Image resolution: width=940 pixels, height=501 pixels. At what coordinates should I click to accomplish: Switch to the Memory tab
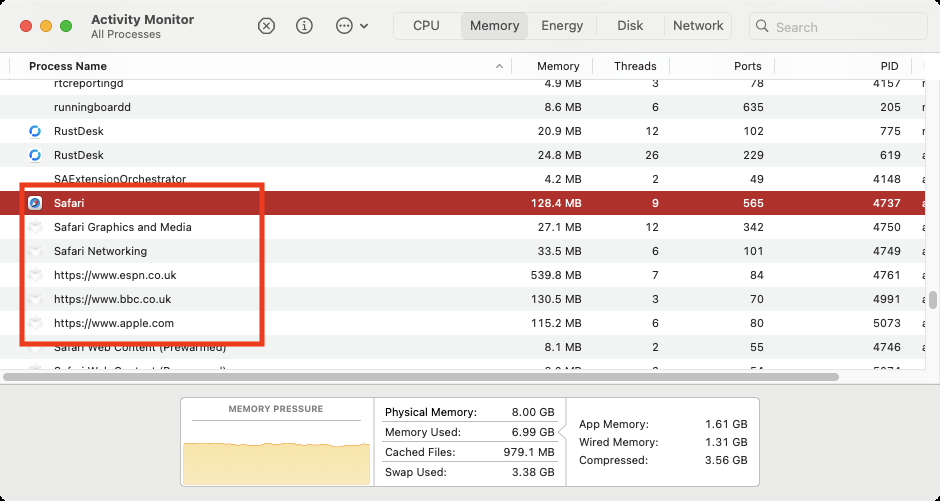[495, 26]
